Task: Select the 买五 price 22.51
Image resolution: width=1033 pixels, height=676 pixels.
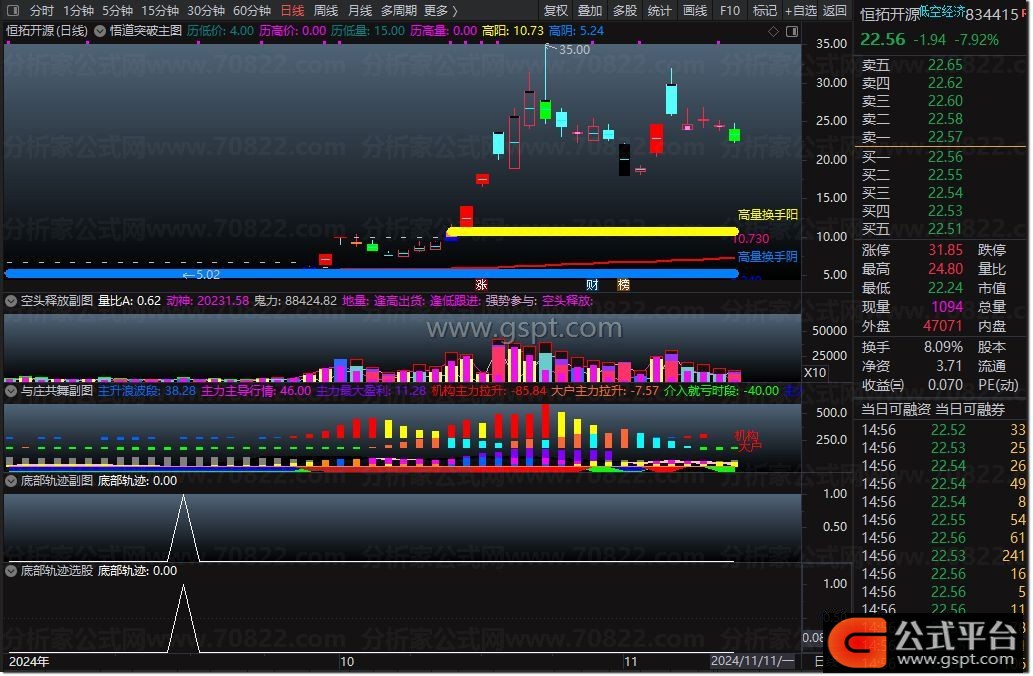Action: [945, 229]
